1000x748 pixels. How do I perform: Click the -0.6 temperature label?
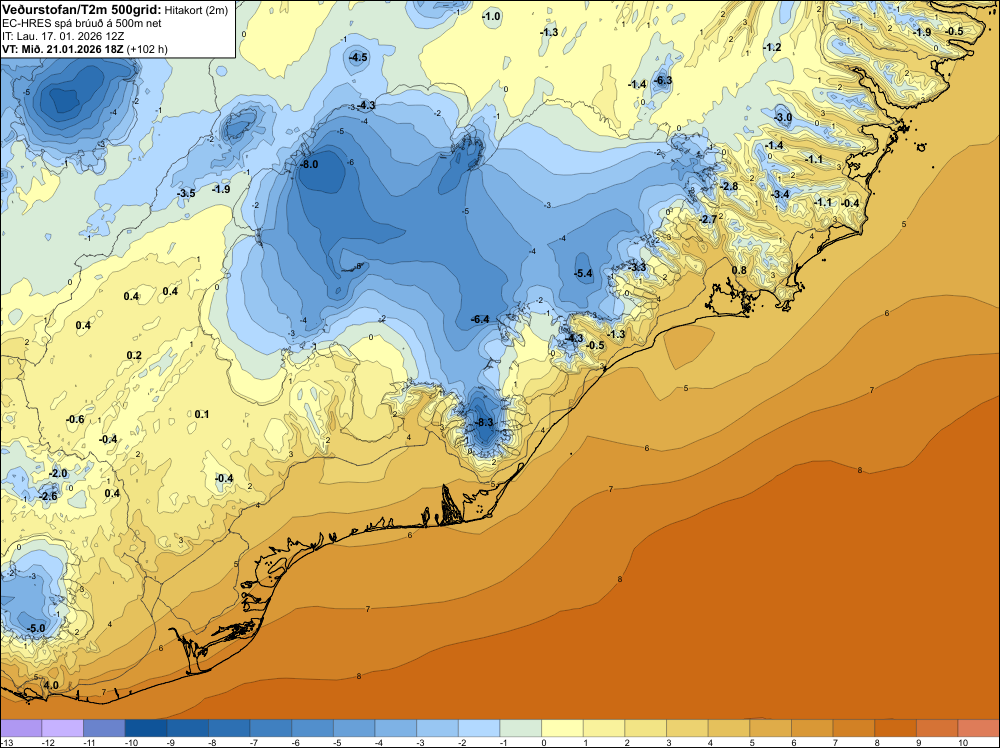75,420
